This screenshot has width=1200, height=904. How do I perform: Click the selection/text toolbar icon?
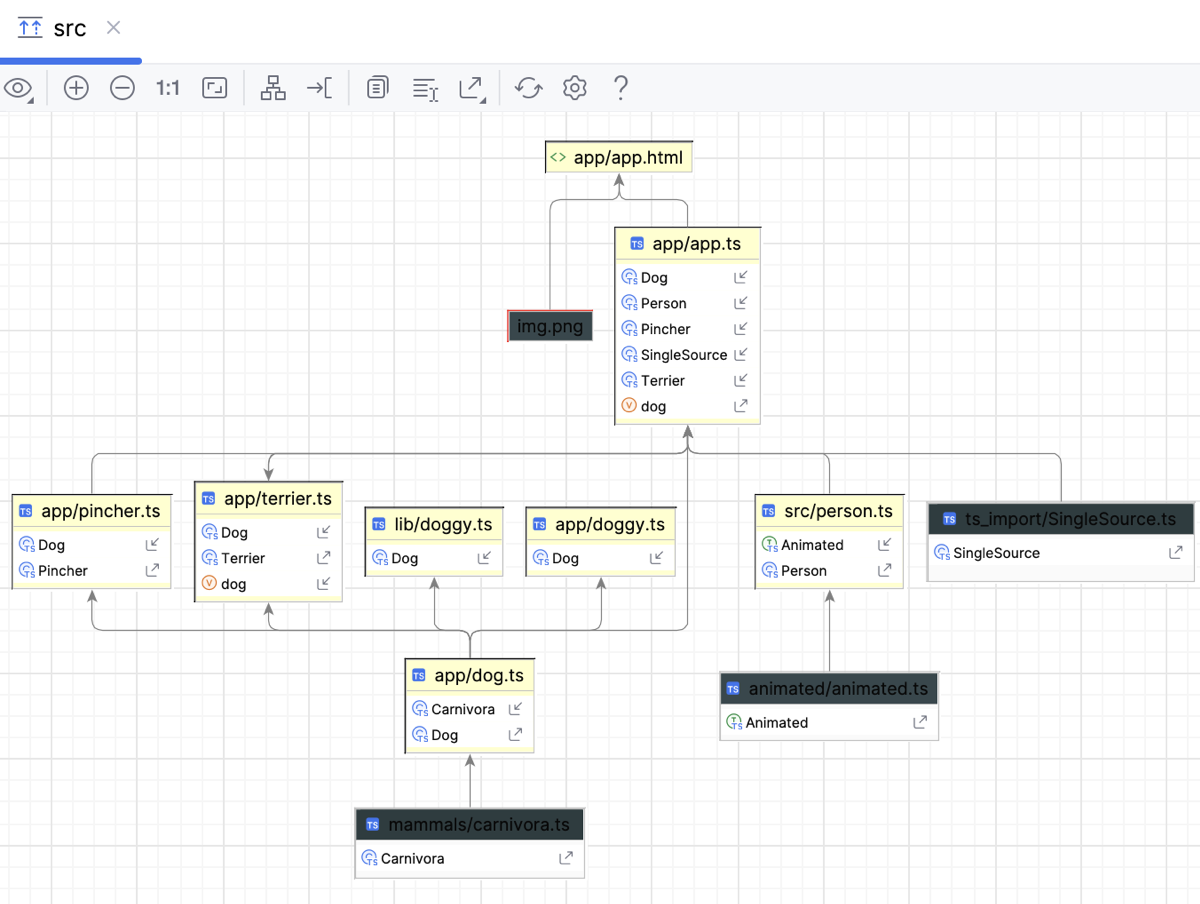coord(426,89)
